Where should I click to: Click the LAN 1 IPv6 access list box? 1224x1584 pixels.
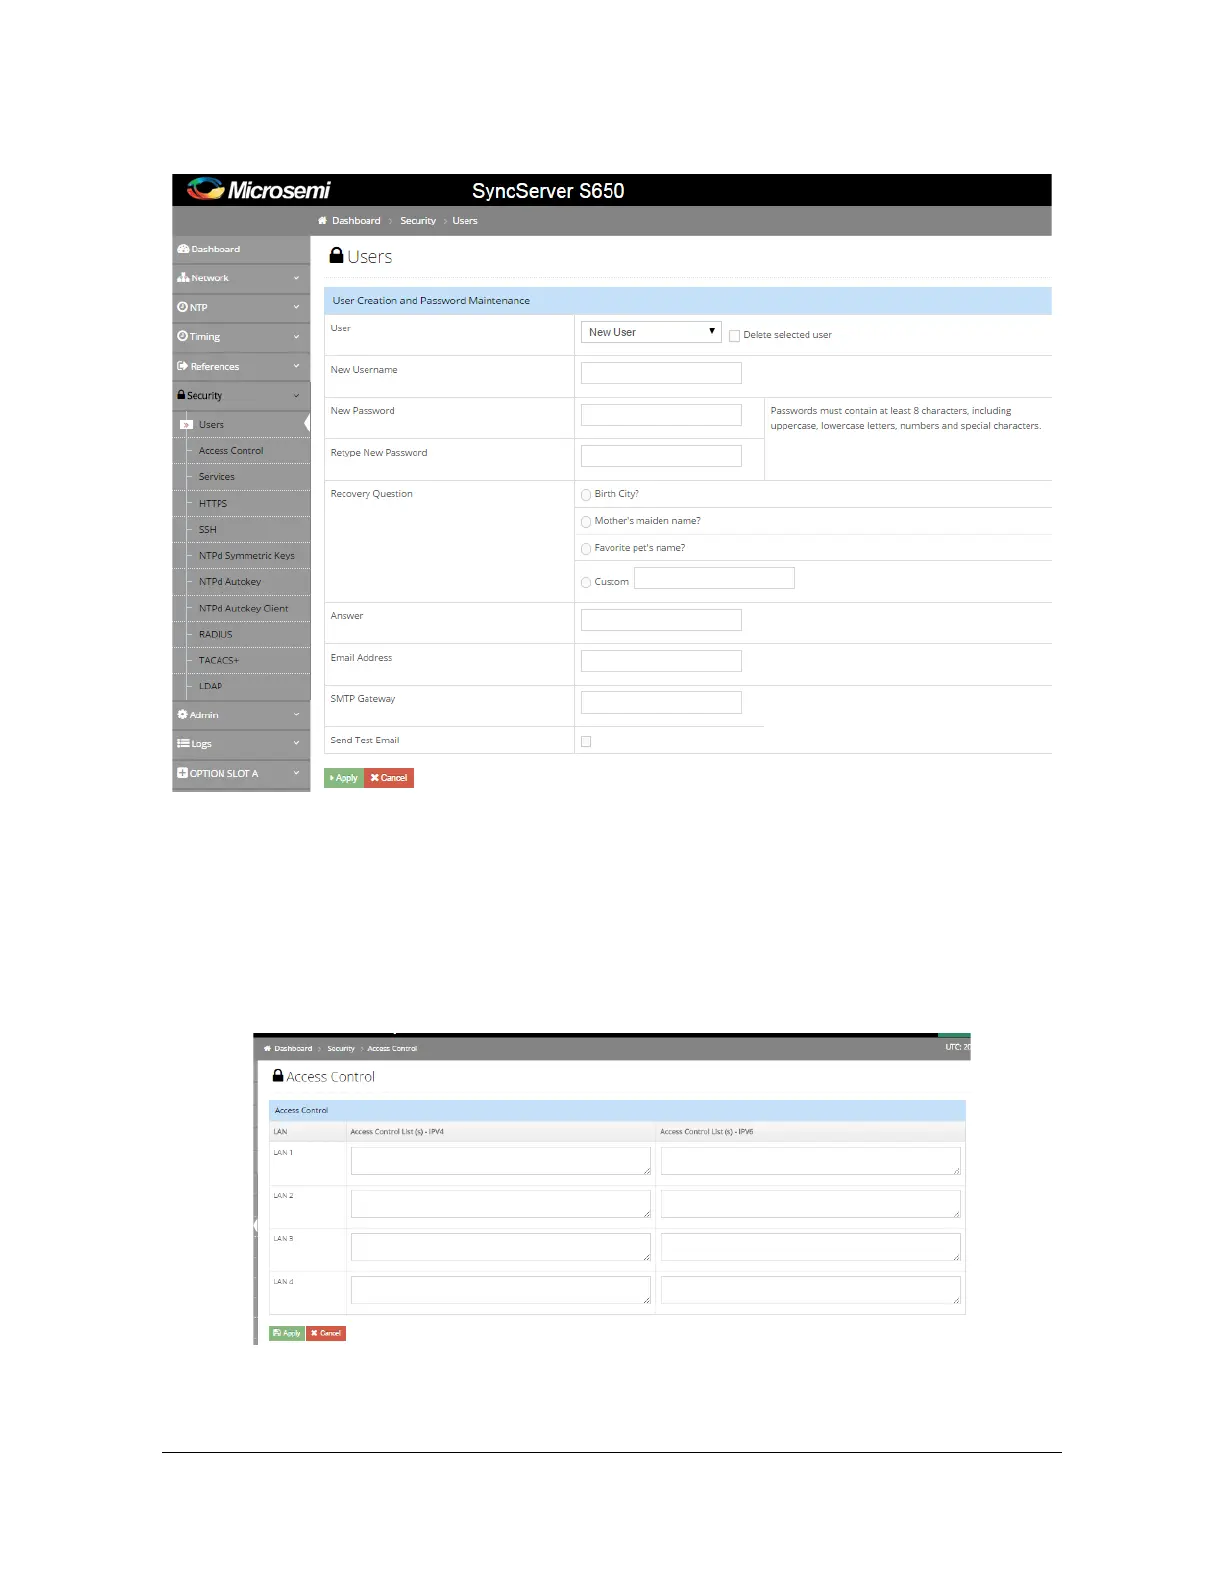click(x=811, y=1161)
